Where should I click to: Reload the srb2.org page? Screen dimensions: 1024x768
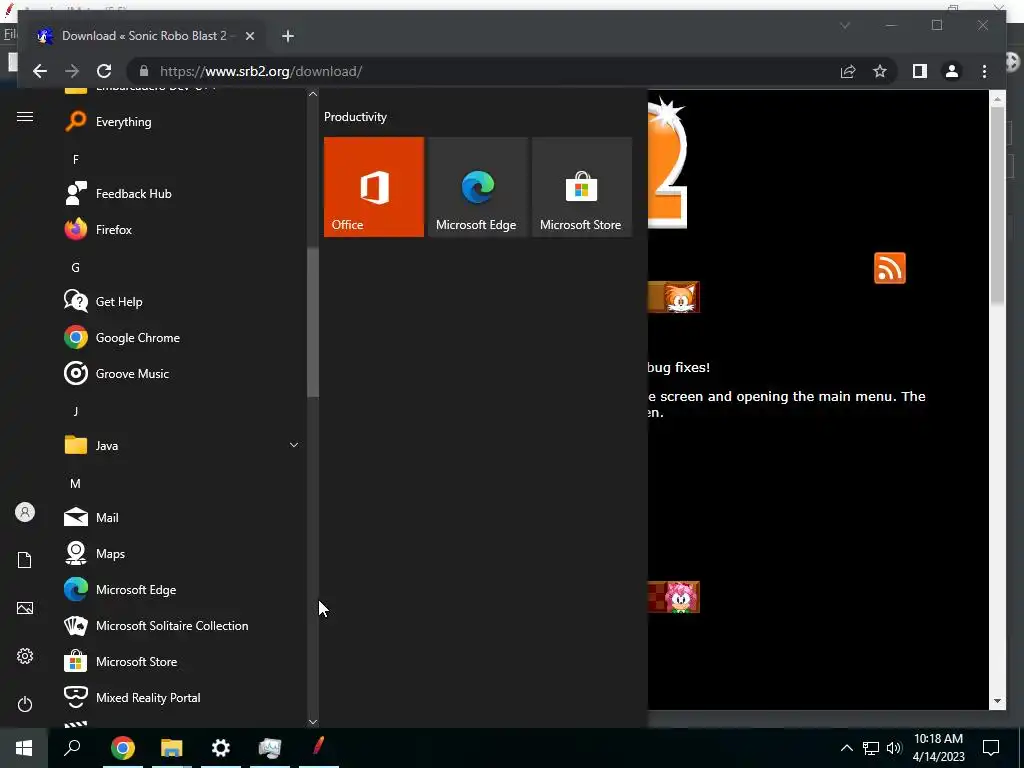click(104, 71)
